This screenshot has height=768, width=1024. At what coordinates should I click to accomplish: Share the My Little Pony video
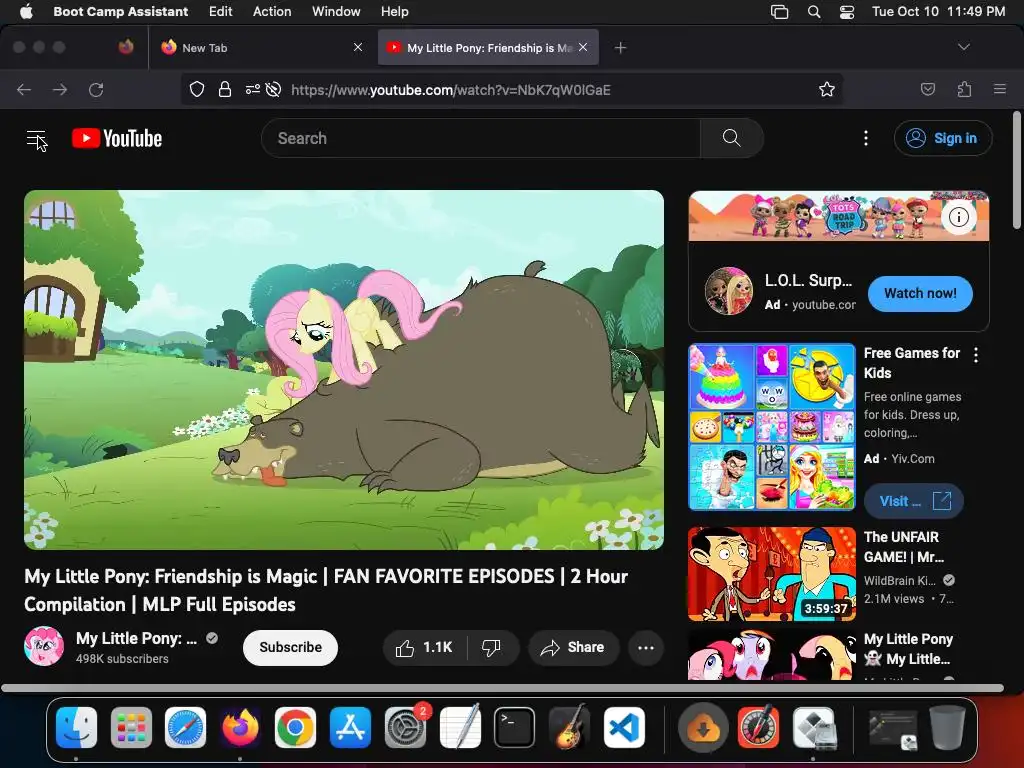click(573, 647)
